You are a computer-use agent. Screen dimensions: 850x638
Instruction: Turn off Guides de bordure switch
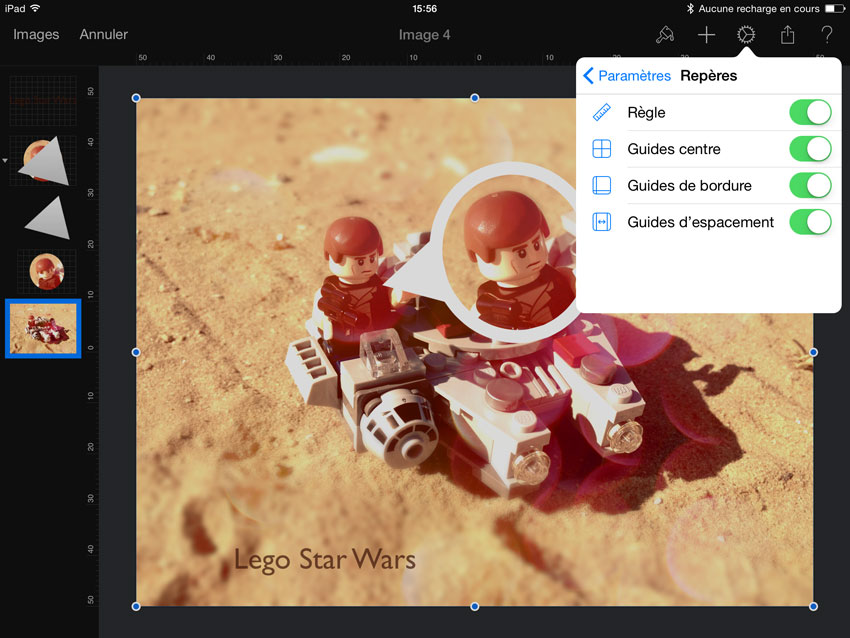[810, 185]
